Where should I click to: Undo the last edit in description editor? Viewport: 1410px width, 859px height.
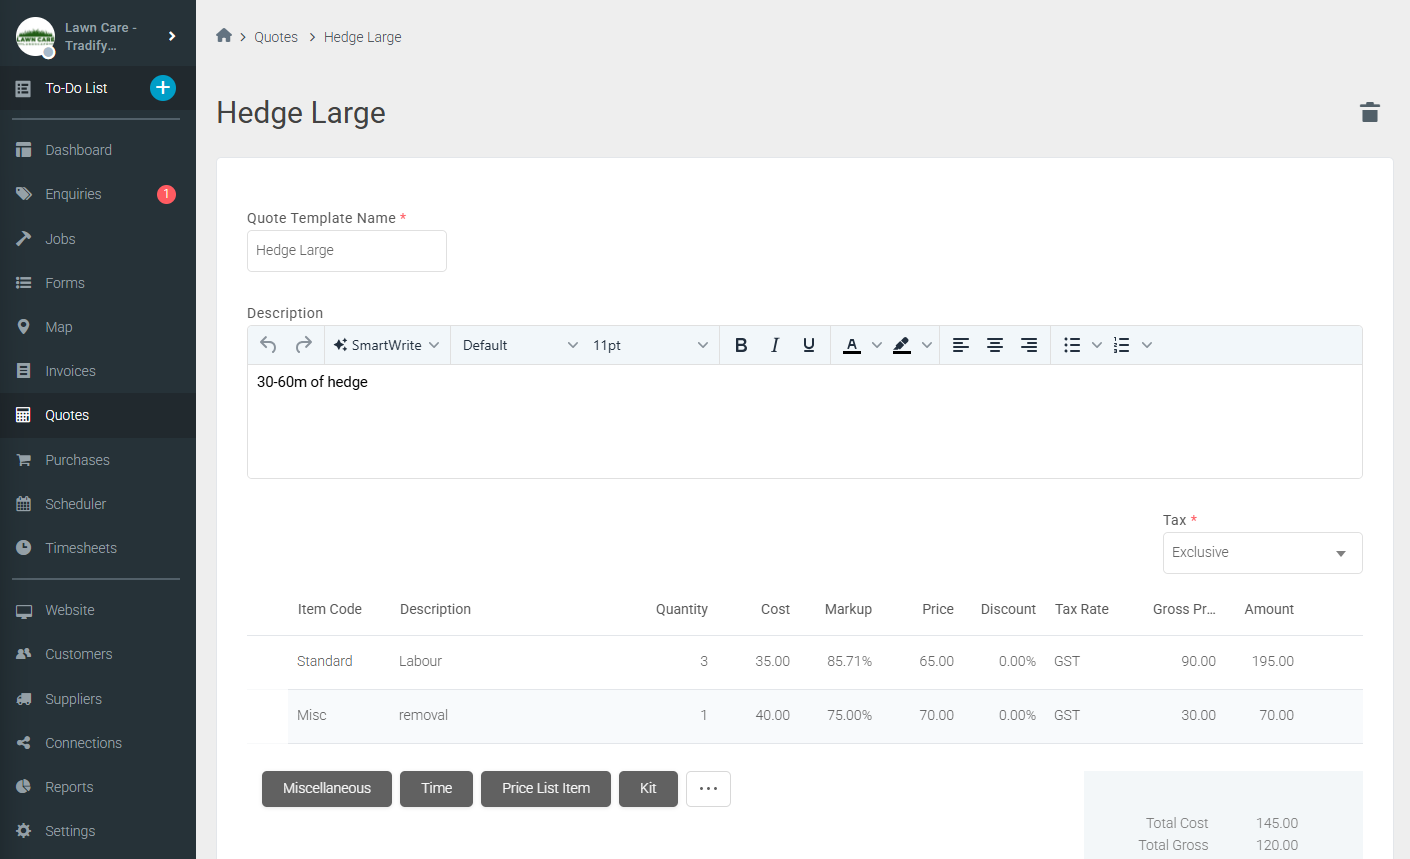[x=268, y=345]
